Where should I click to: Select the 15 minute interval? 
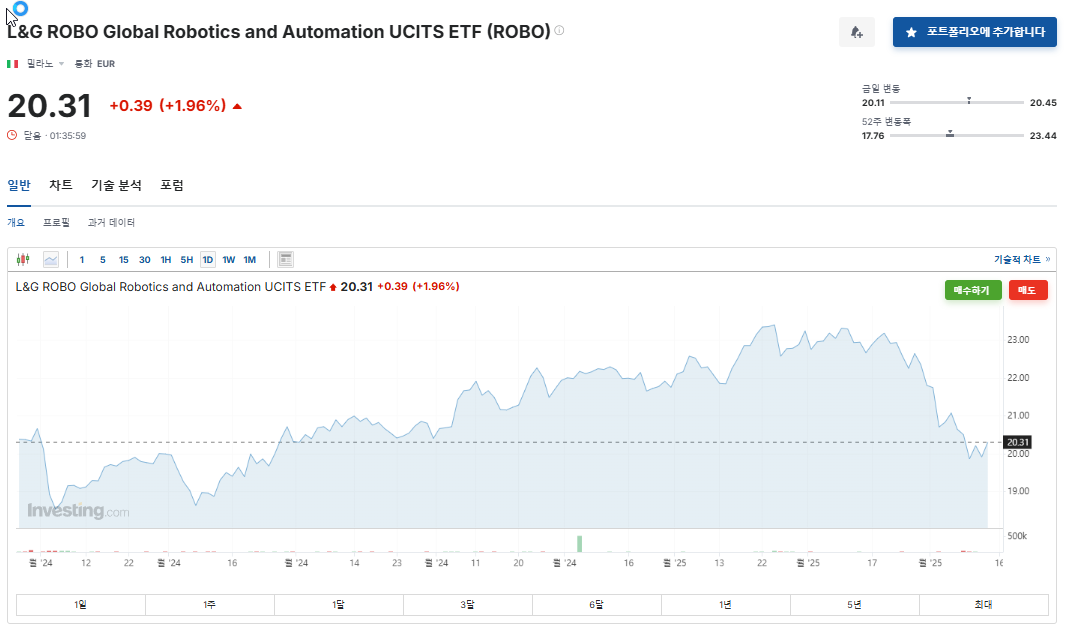pyautogui.click(x=124, y=259)
